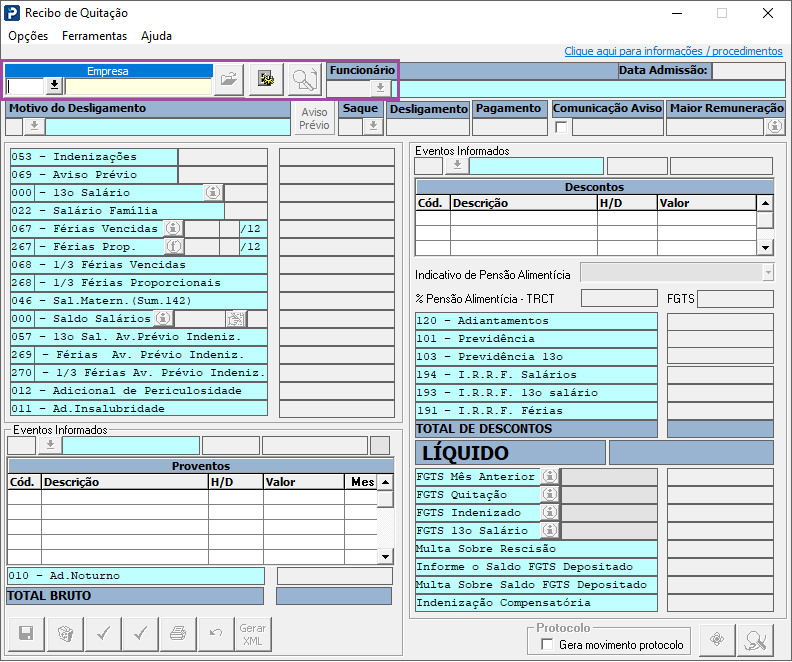The width and height of the screenshot is (792, 662).
Task: Click the % Pensão Alimentícia - TRCT field
Action: click(x=619, y=298)
